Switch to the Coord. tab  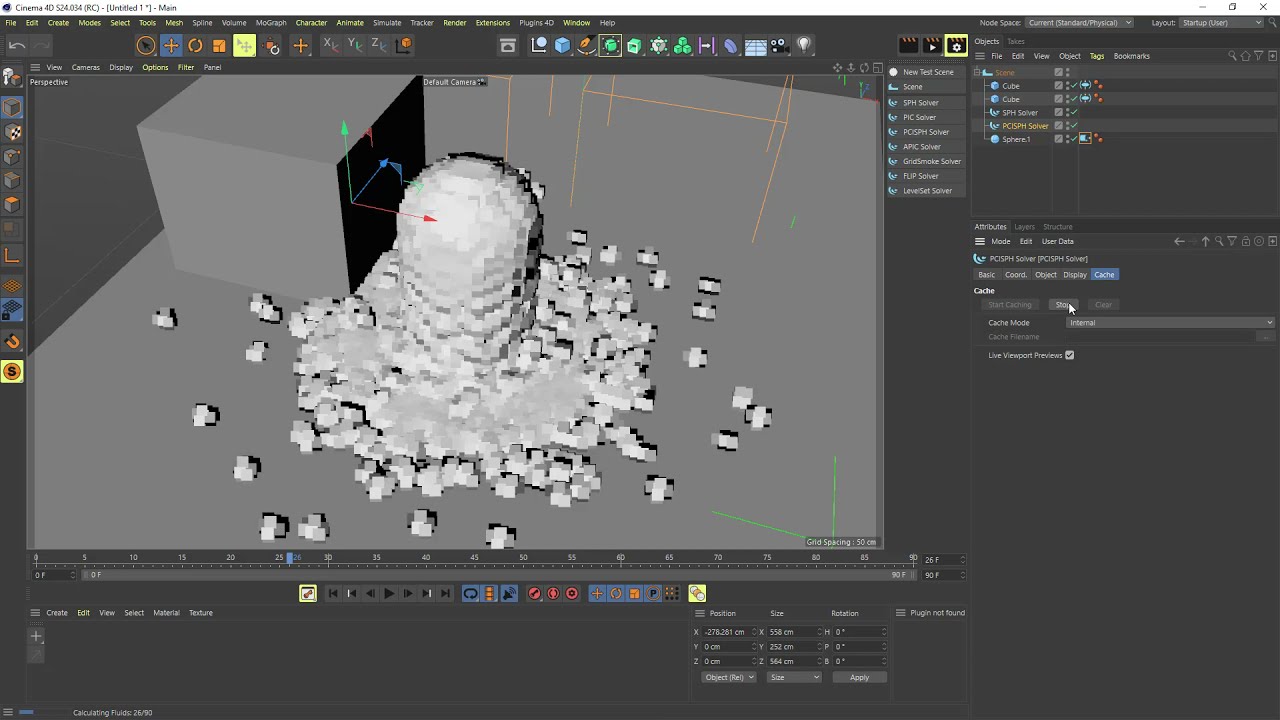pos(1016,275)
